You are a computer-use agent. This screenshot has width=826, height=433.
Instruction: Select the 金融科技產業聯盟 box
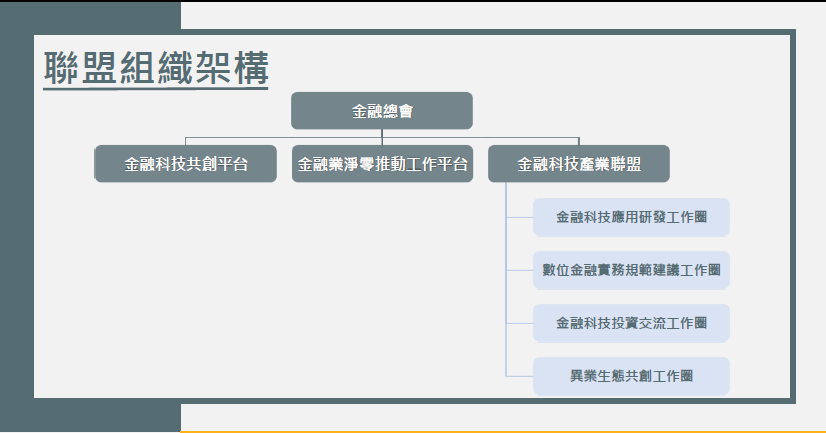(579, 164)
